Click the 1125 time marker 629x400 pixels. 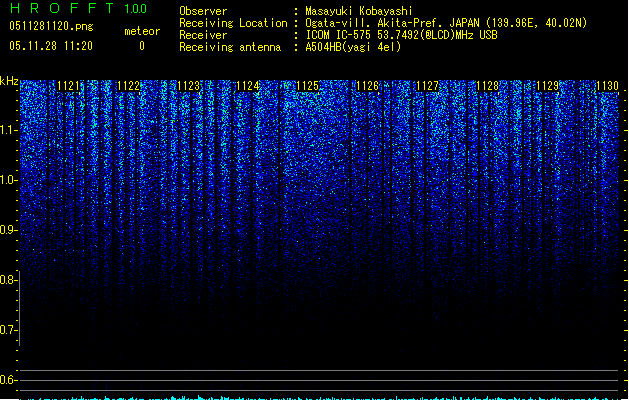[308, 86]
